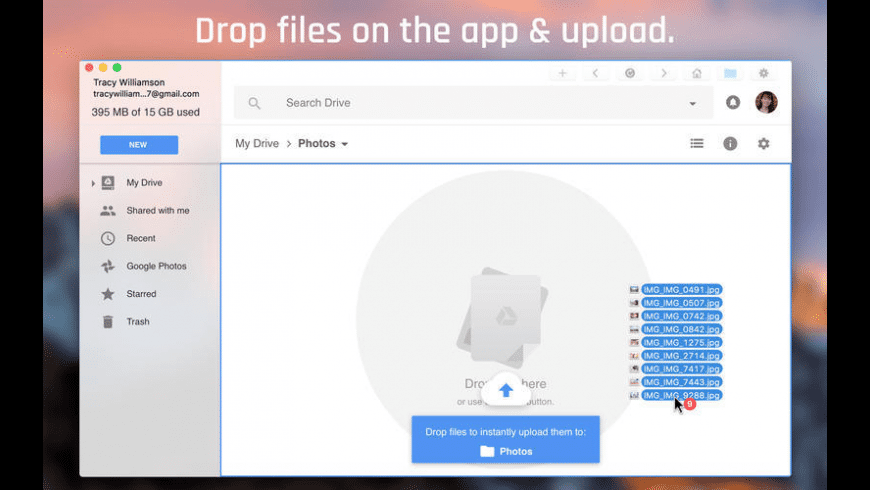Open the top toolbar gear settings

click(x=763, y=73)
